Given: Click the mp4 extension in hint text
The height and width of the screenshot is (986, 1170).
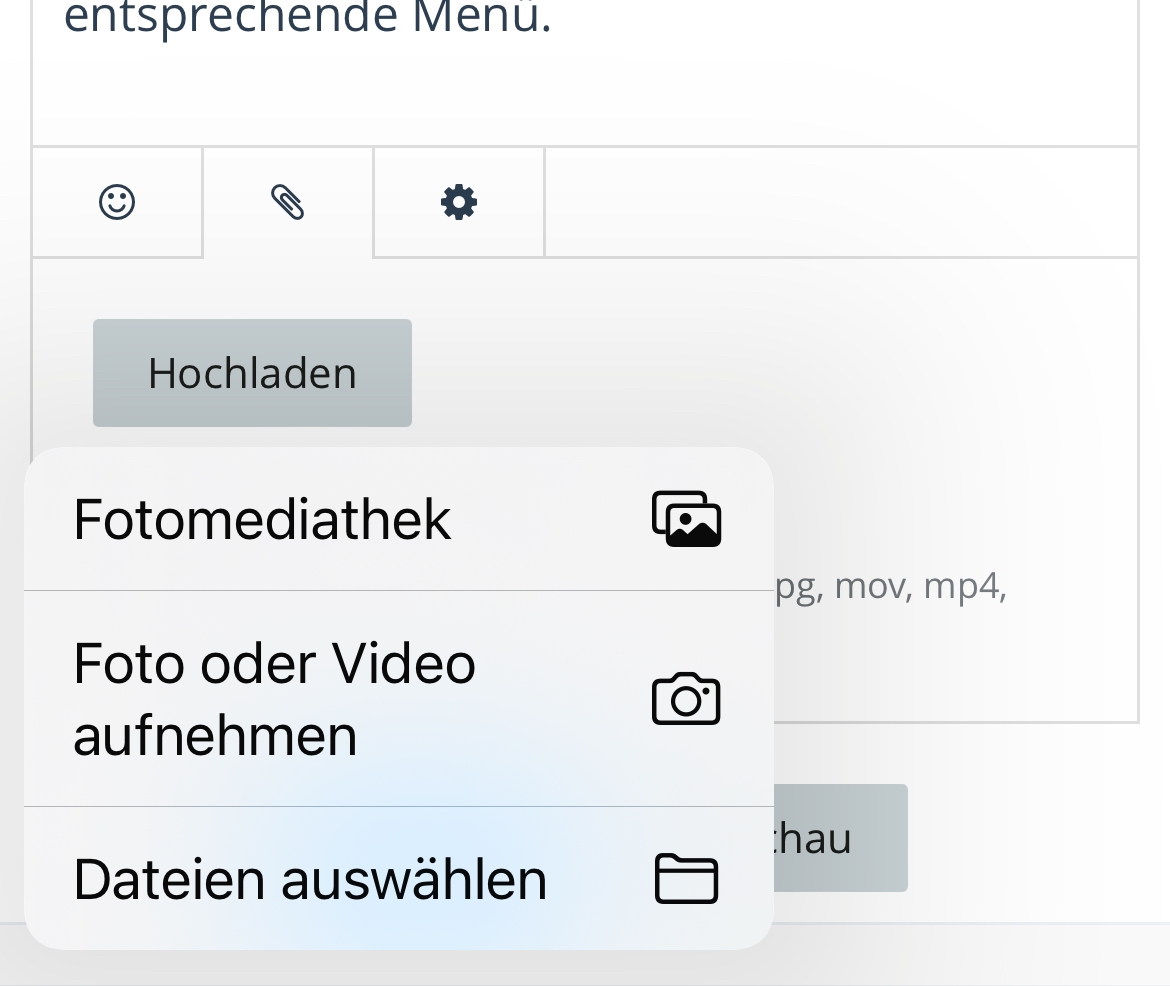Looking at the screenshot, I should point(962,586).
